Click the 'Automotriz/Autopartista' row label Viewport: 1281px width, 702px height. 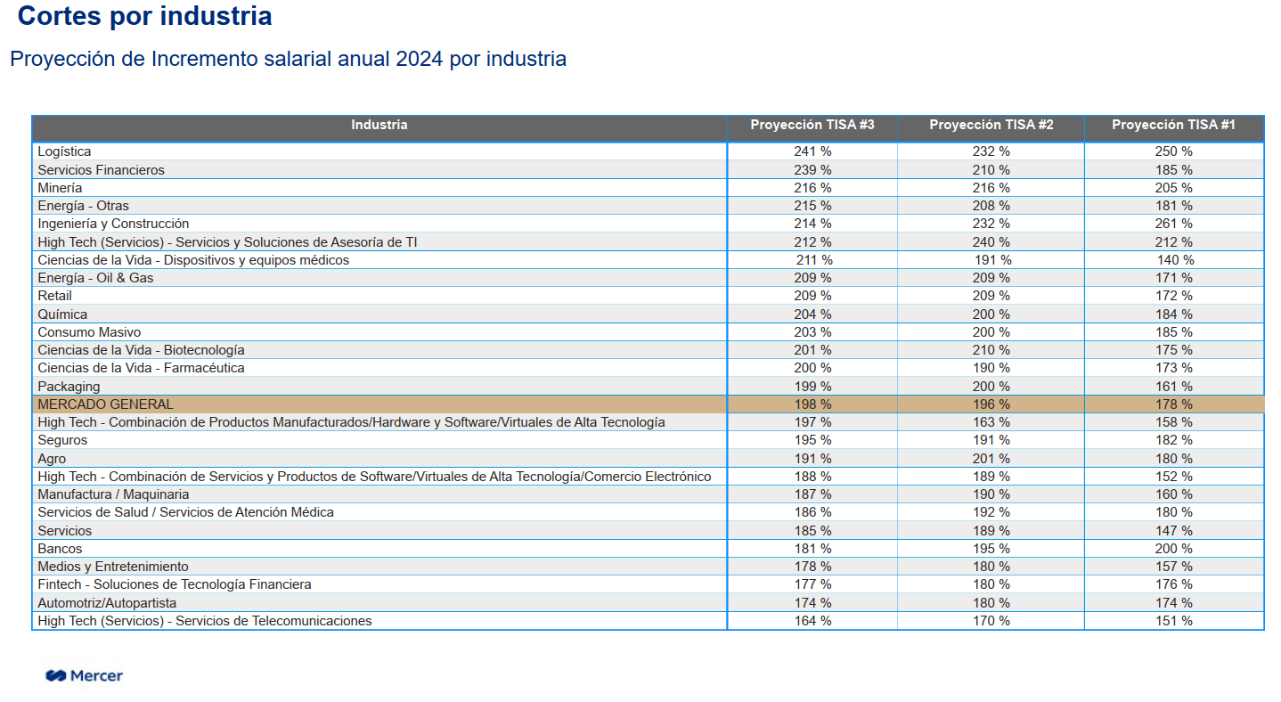pyautogui.click(x=107, y=603)
